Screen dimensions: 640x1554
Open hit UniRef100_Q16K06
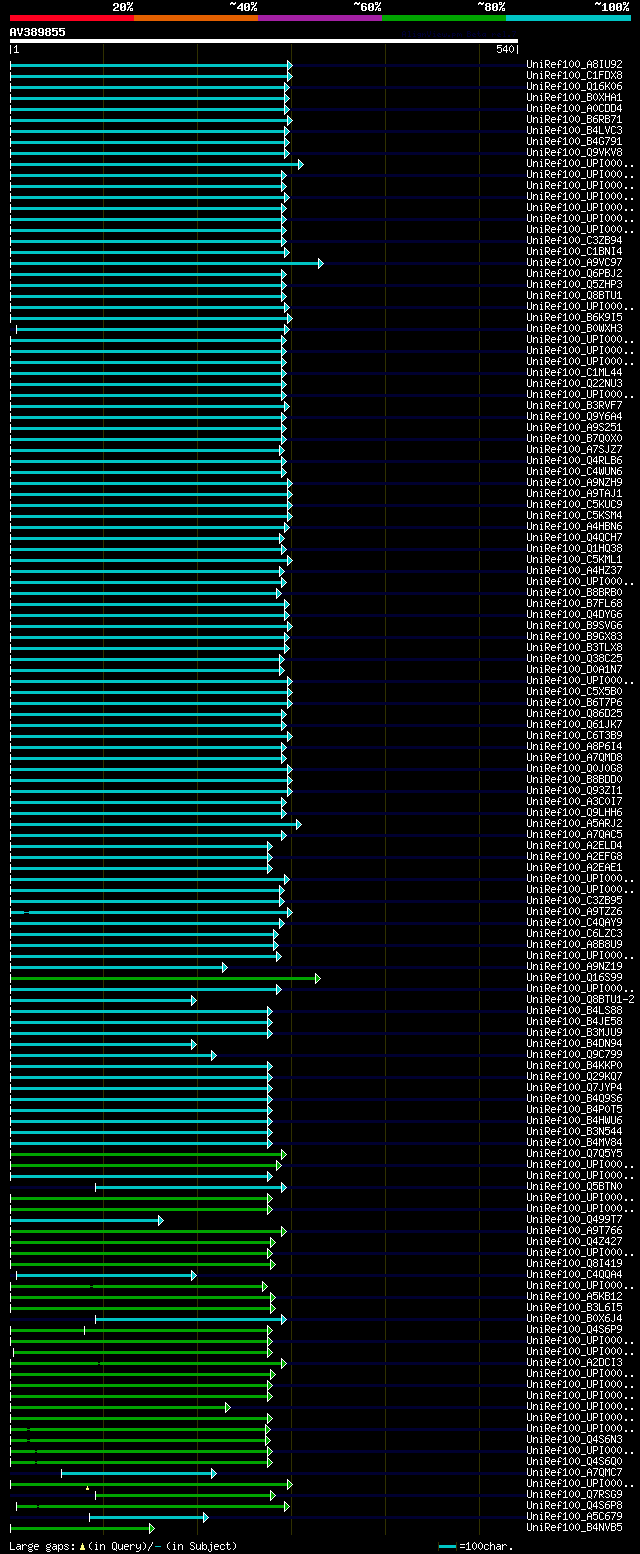[x=574, y=86]
